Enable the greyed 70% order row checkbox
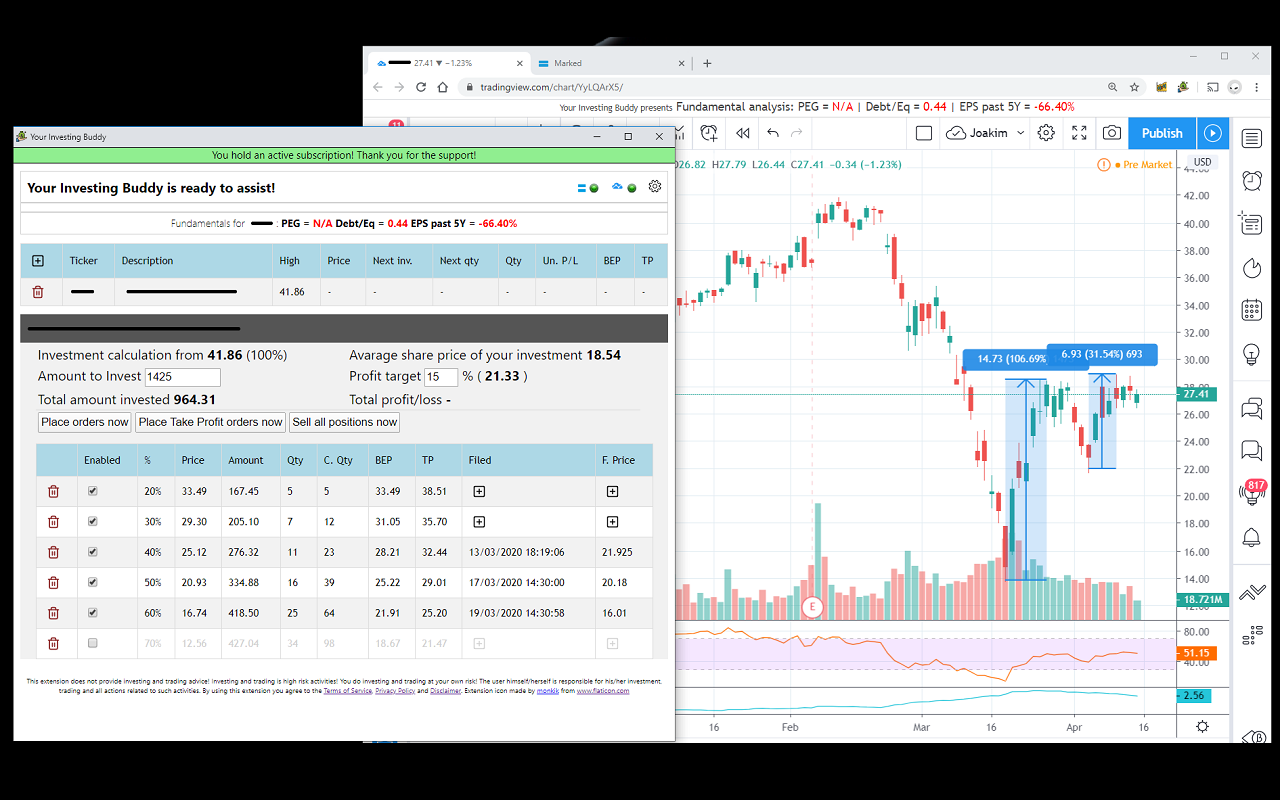The height and width of the screenshot is (800, 1280). (x=93, y=643)
